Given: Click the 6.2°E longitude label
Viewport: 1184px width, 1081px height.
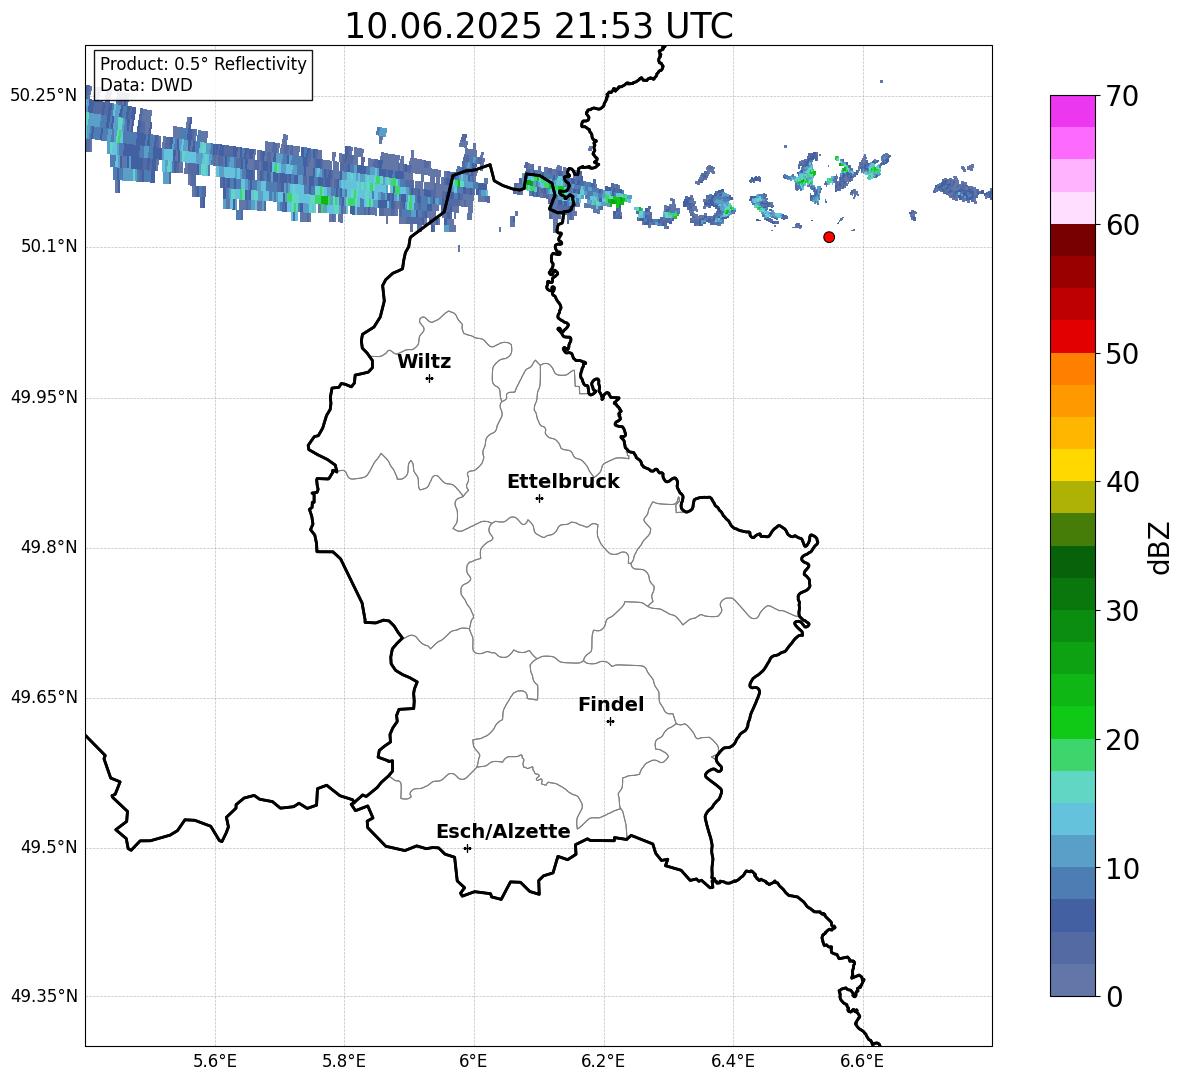Looking at the screenshot, I should [603, 1061].
